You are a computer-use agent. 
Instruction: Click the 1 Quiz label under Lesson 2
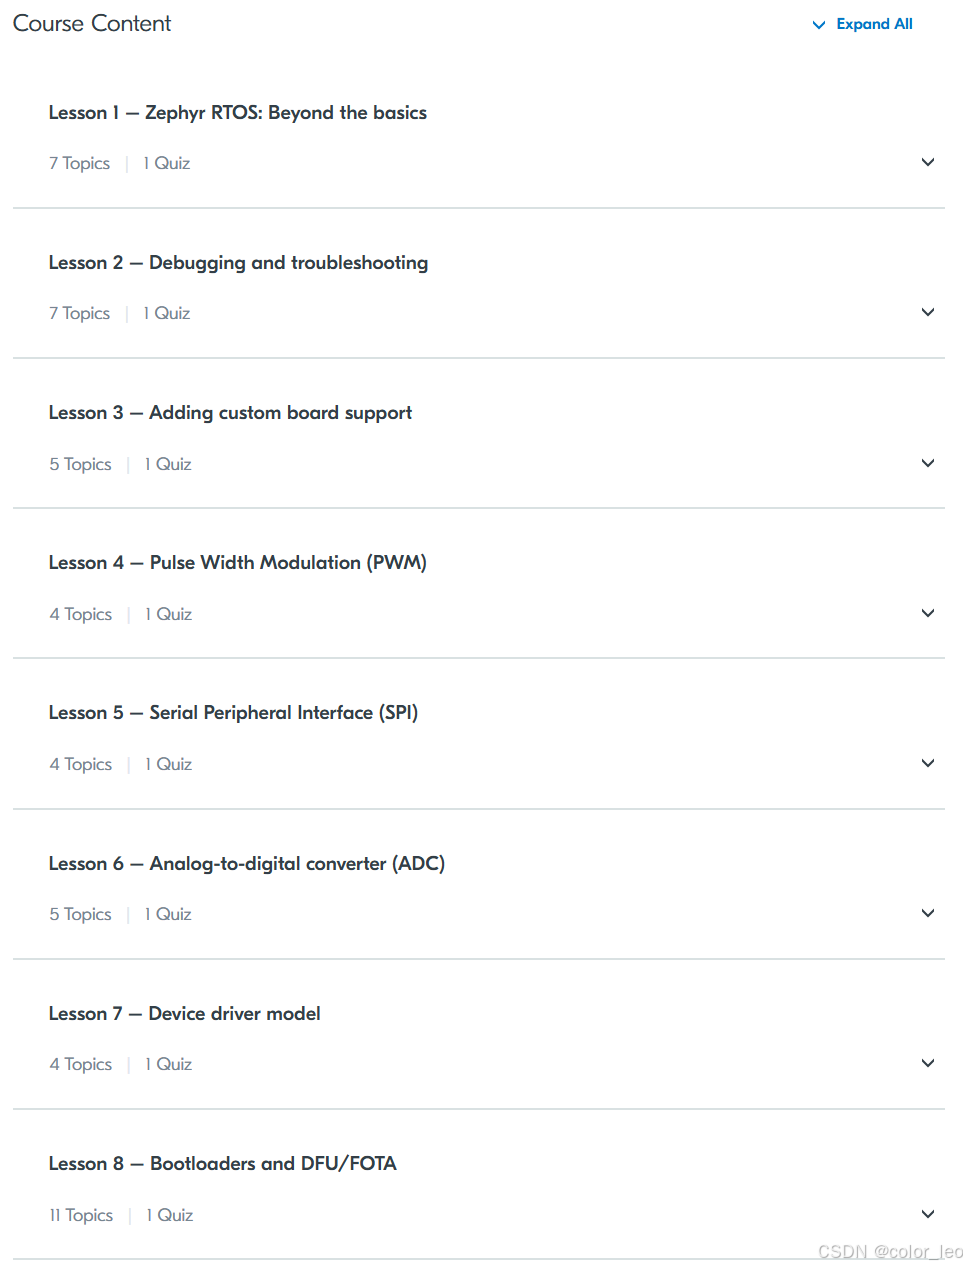166,312
